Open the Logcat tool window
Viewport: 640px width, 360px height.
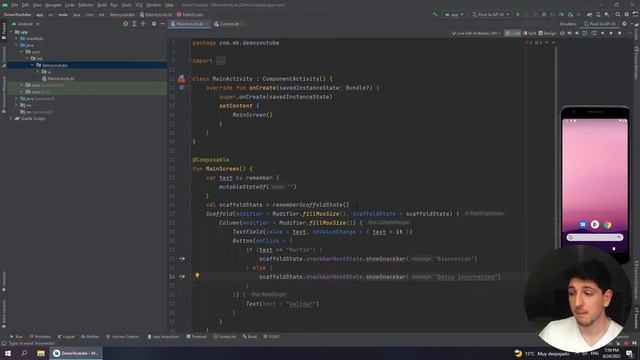point(66,337)
